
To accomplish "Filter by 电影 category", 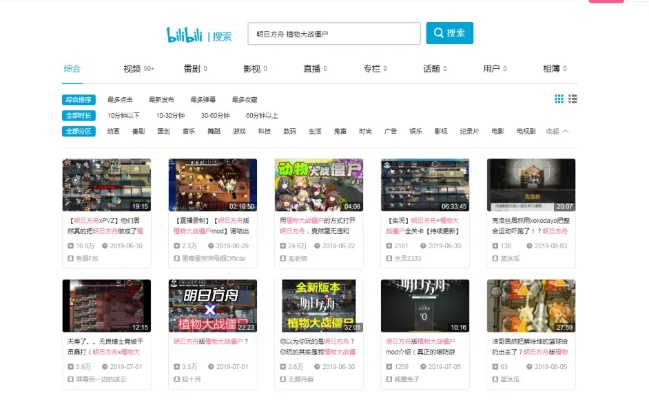I will [x=498, y=131].
